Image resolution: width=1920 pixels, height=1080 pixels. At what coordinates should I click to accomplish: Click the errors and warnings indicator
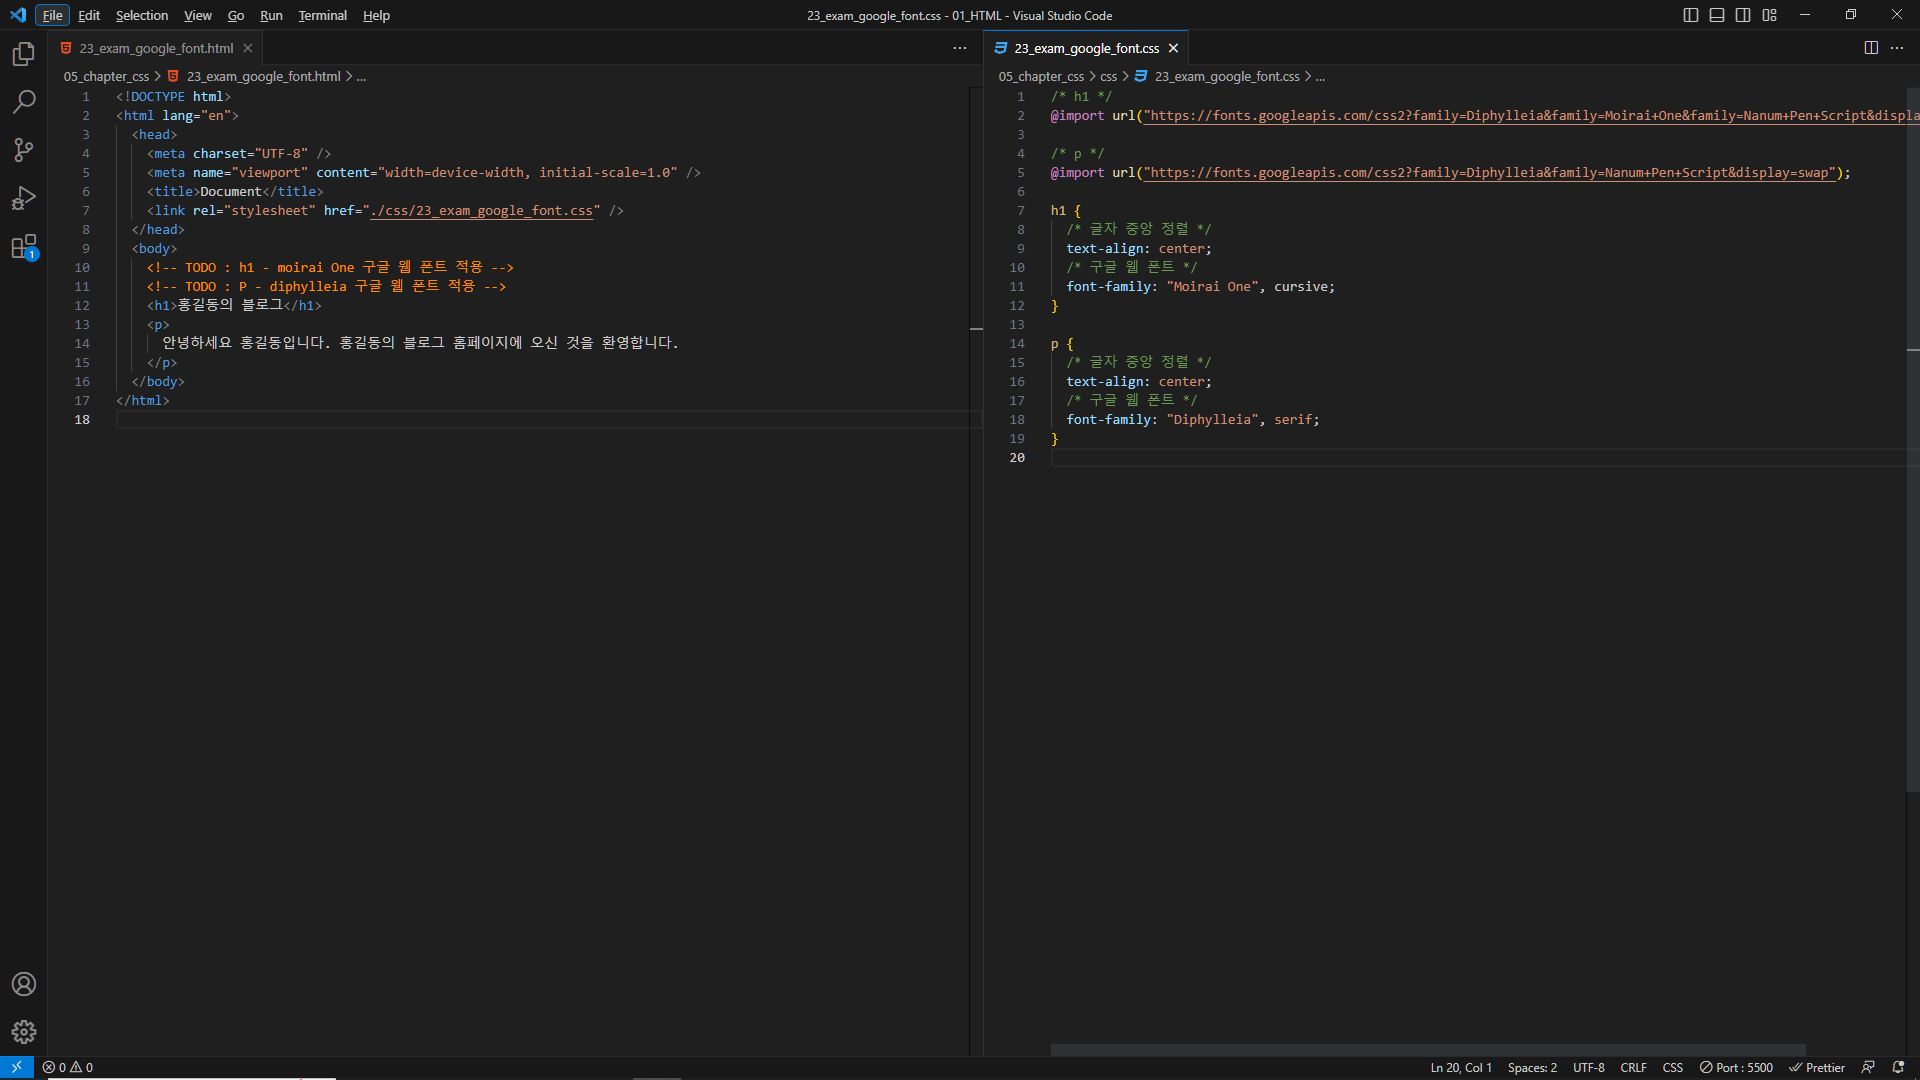coord(68,1067)
